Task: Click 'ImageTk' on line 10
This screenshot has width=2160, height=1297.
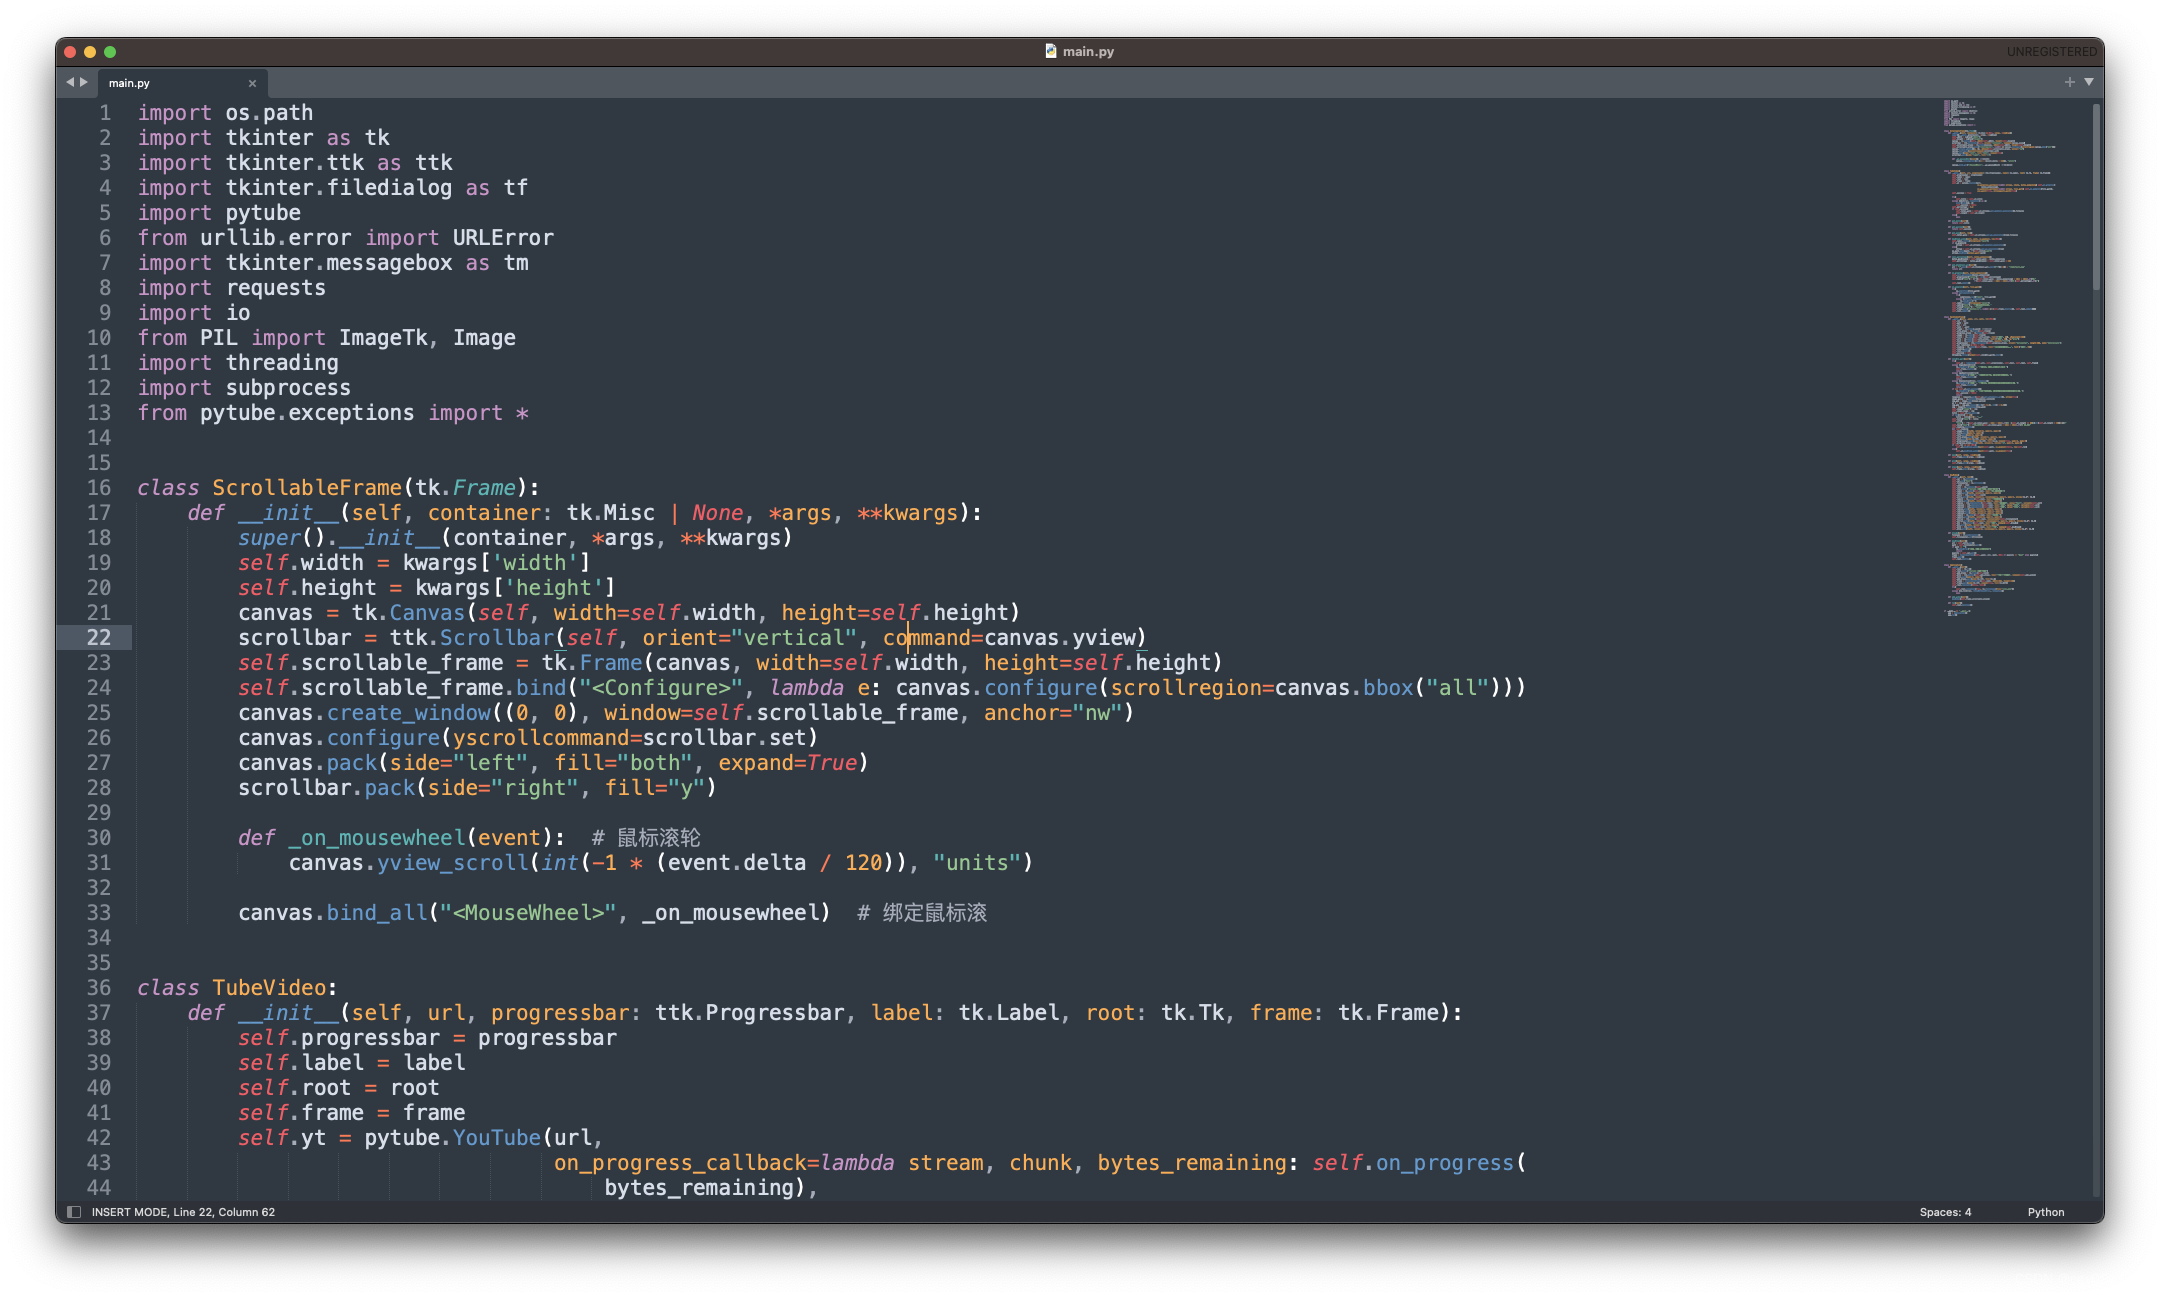Action: pos(383,338)
